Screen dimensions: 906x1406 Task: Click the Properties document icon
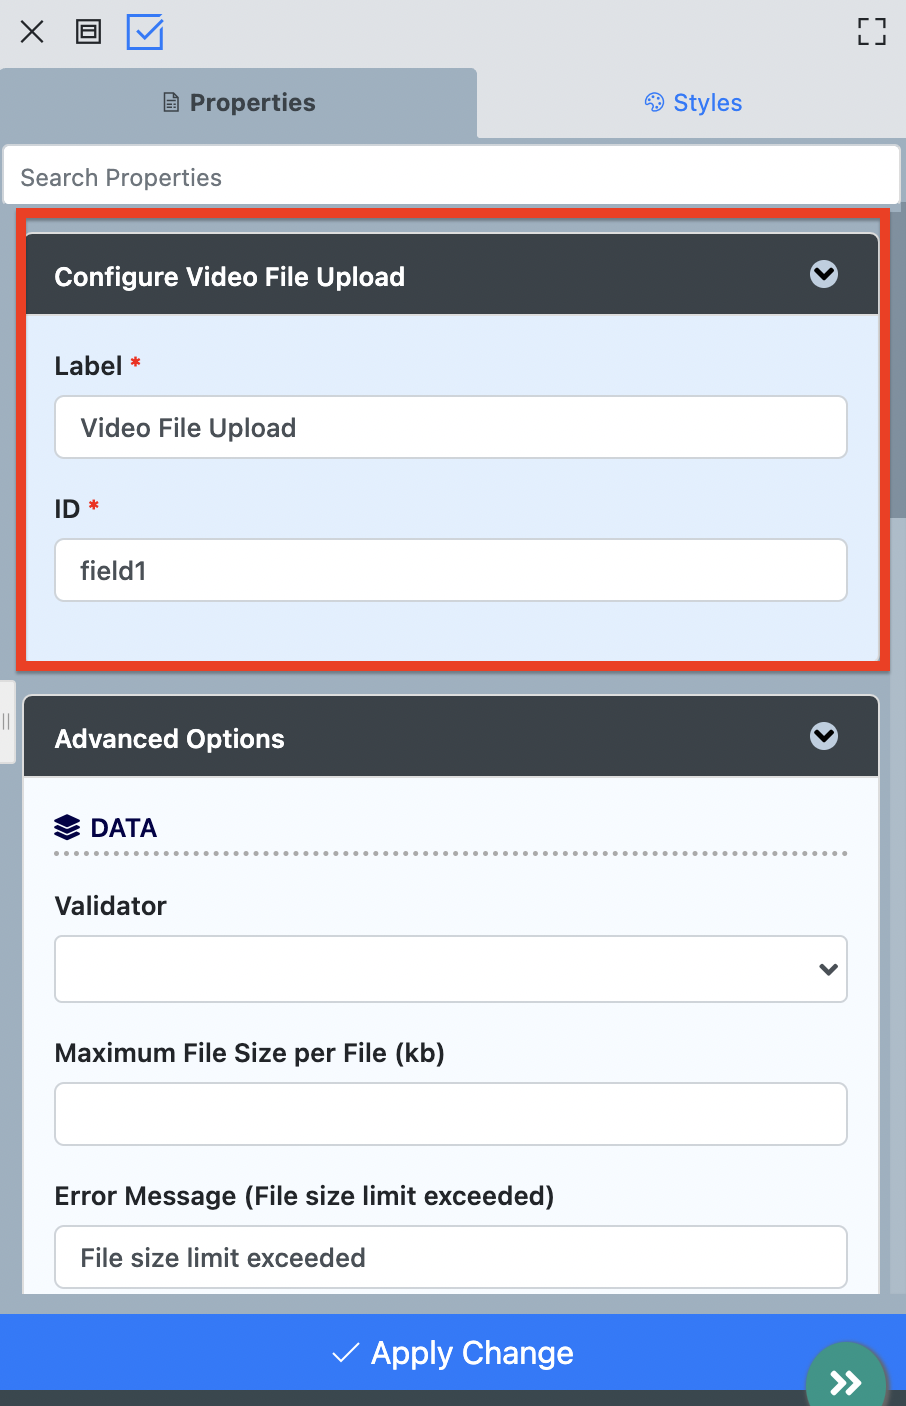pos(172,103)
